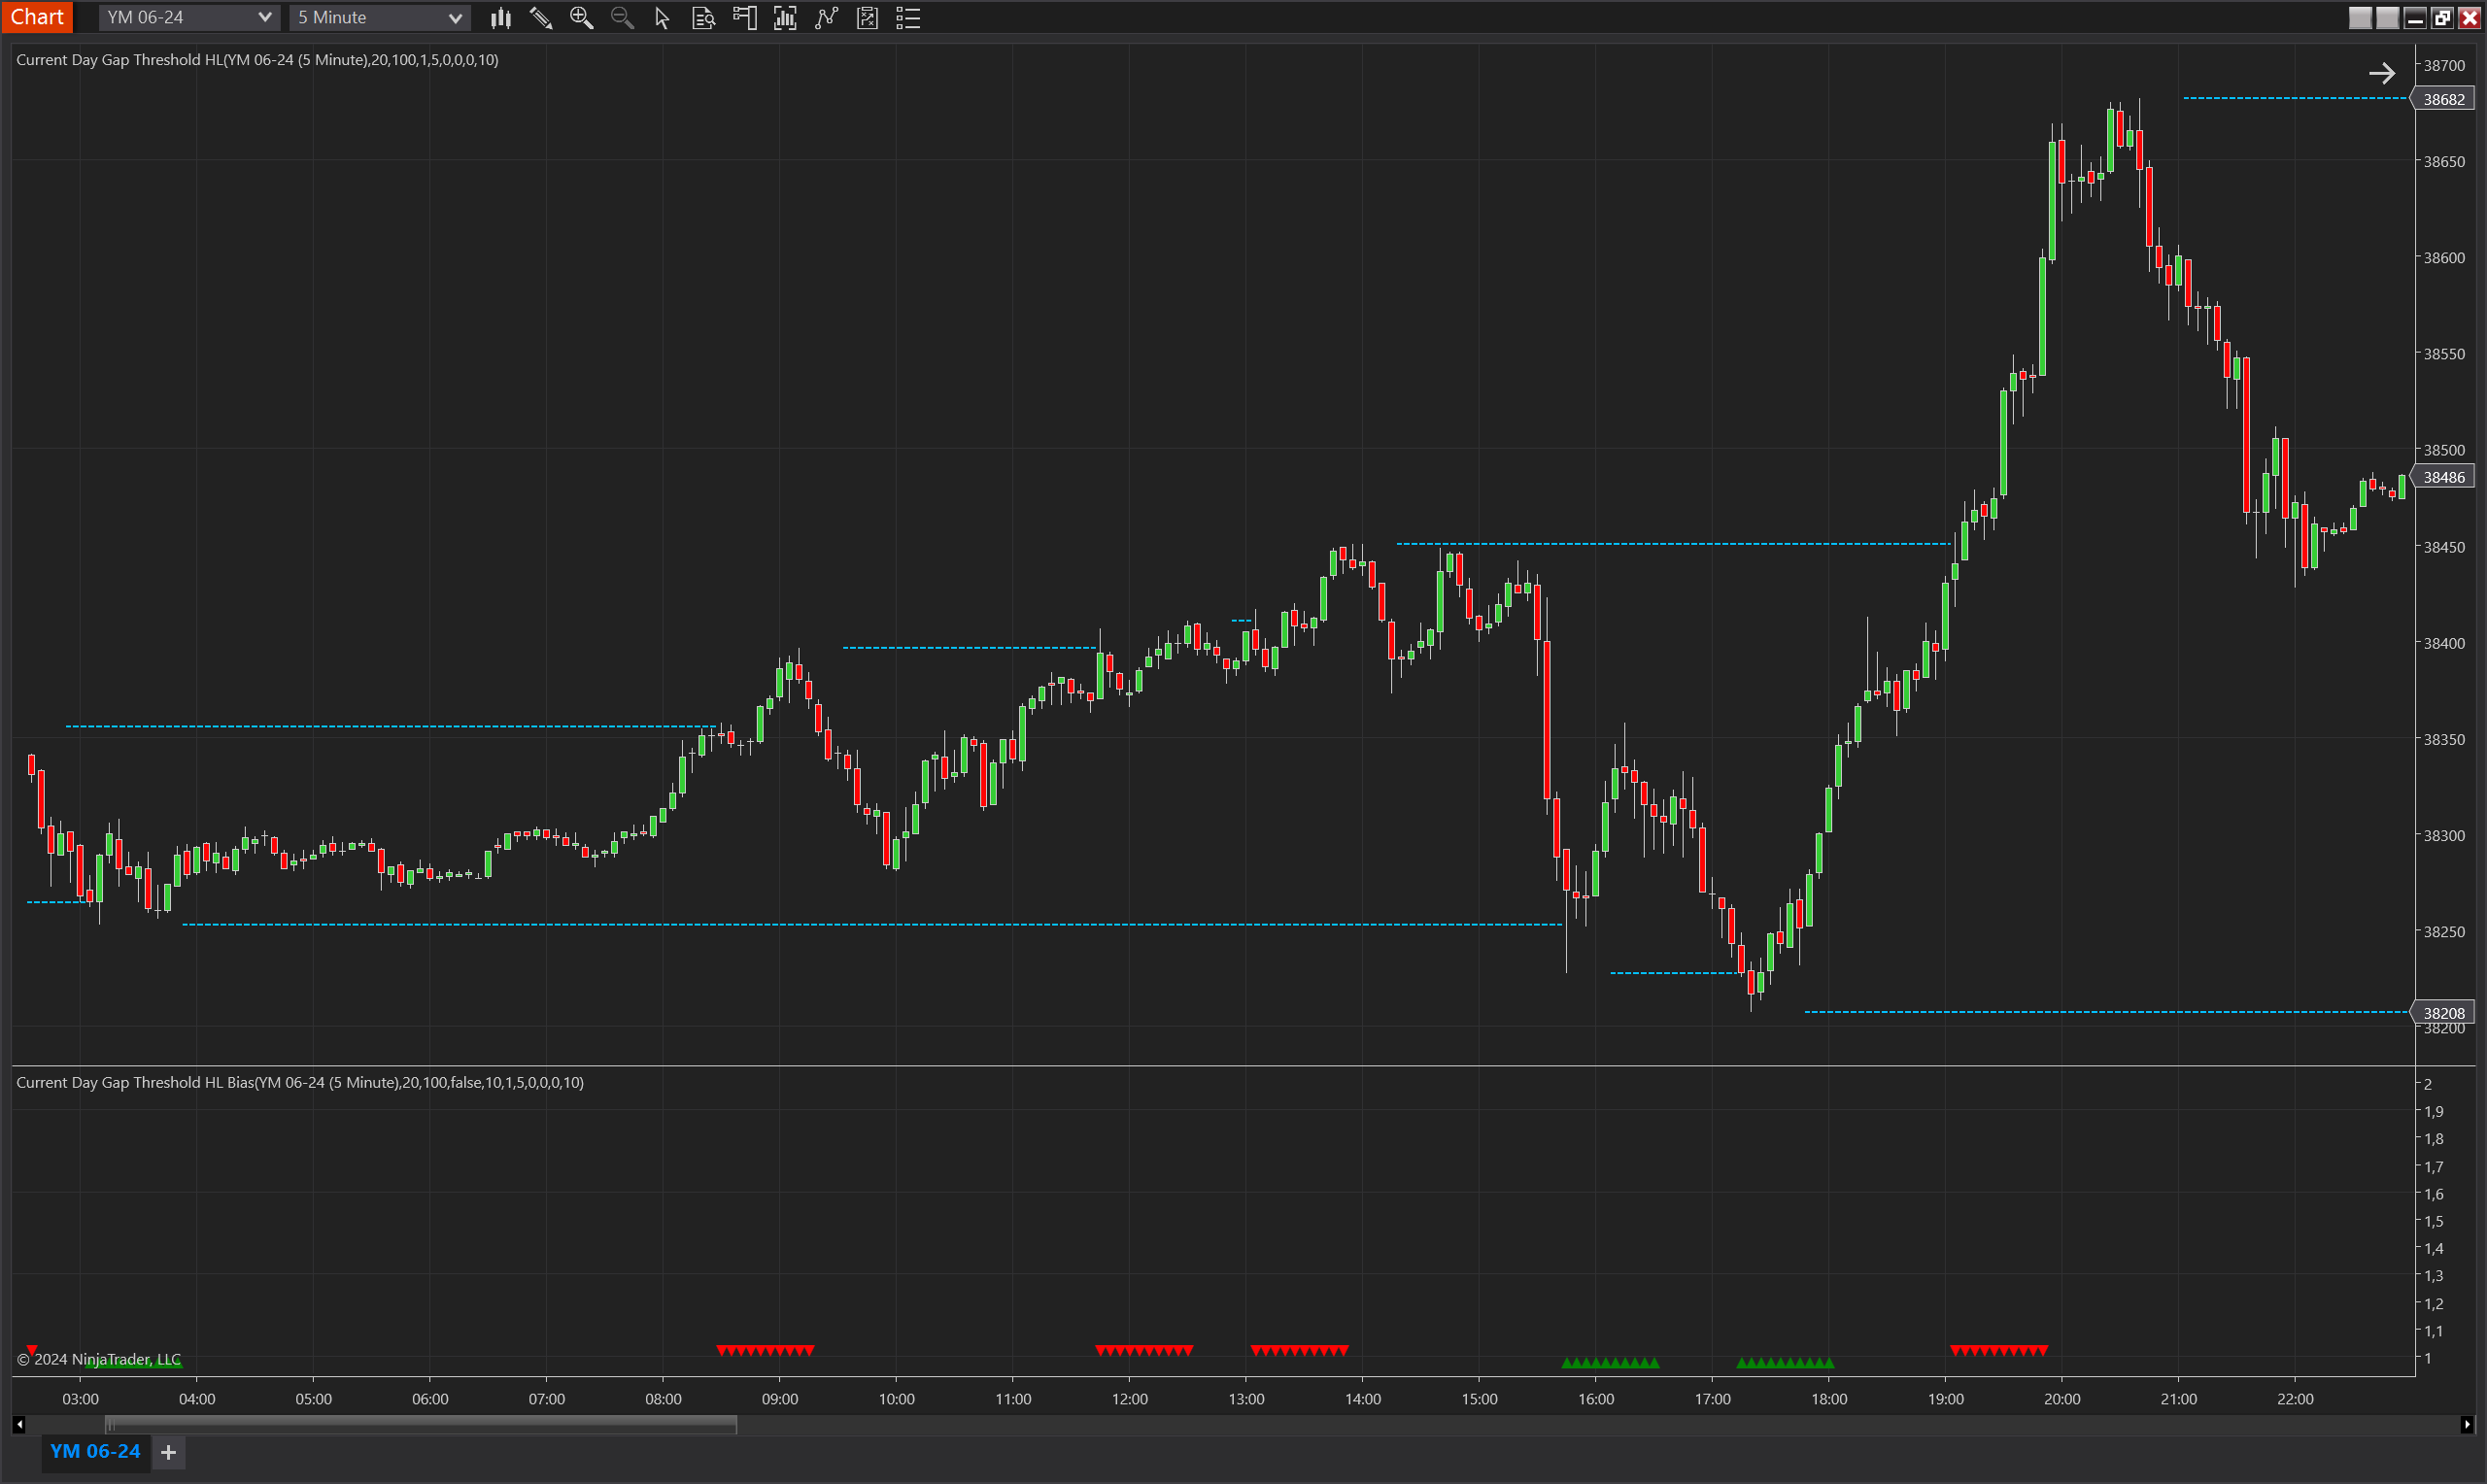The width and height of the screenshot is (2487, 1484).
Task: Click the © 2024 NinjaTrader, LLC text
Action: 99,1359
